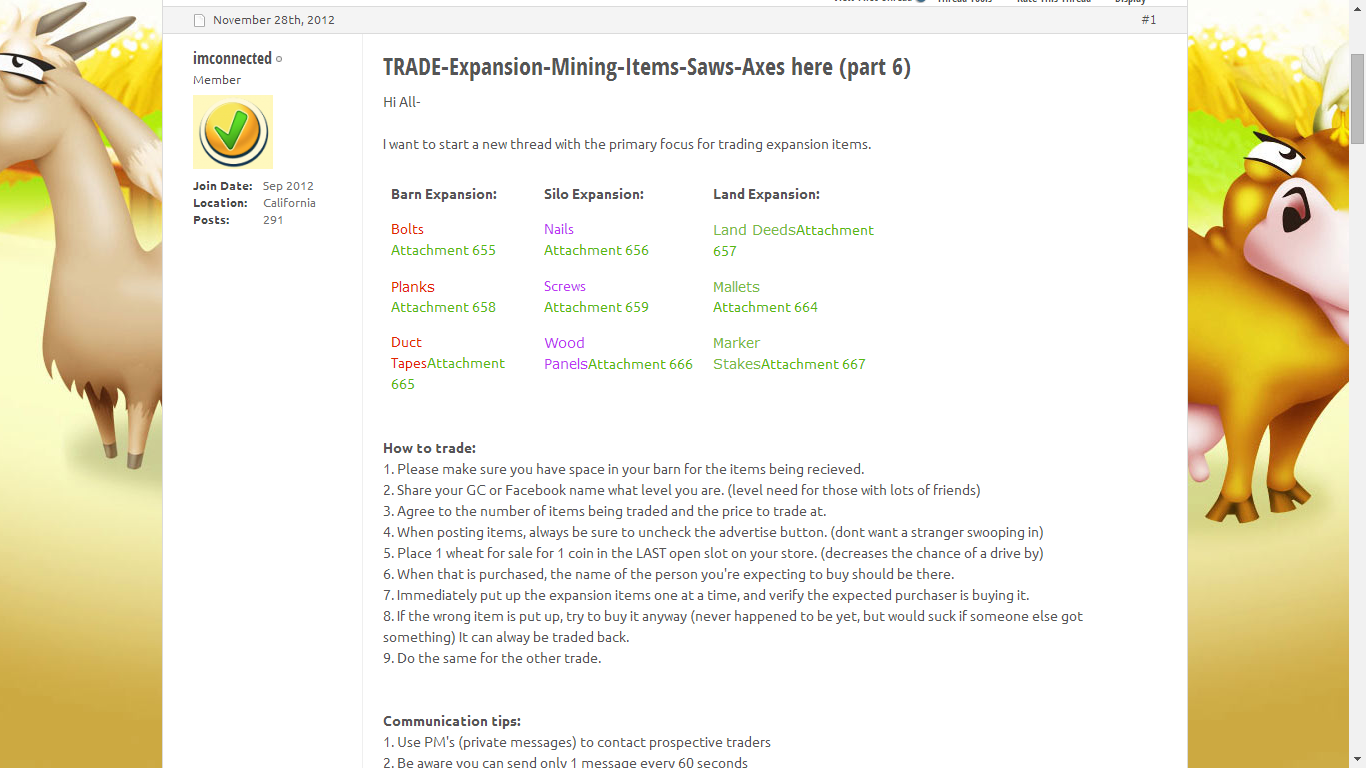The width and height of the screenshot is (1366, 768).
Task: Open the imconnected username profile link
Action: (x=232, y=58)
